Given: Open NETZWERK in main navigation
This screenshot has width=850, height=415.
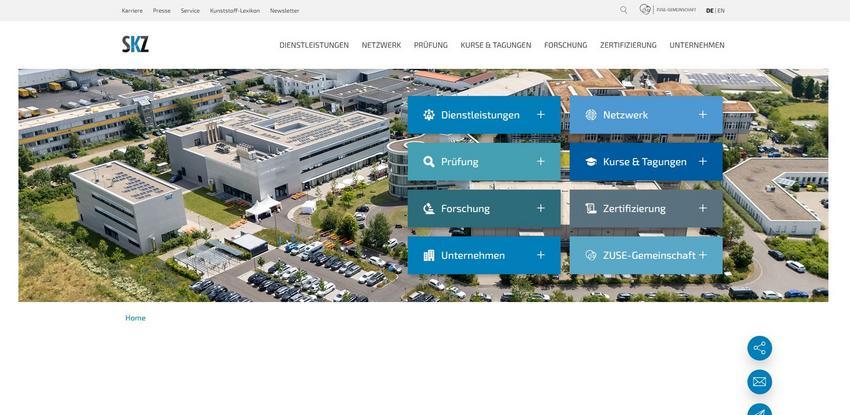Looking at the screenshot, I should (x=381, y=45).
